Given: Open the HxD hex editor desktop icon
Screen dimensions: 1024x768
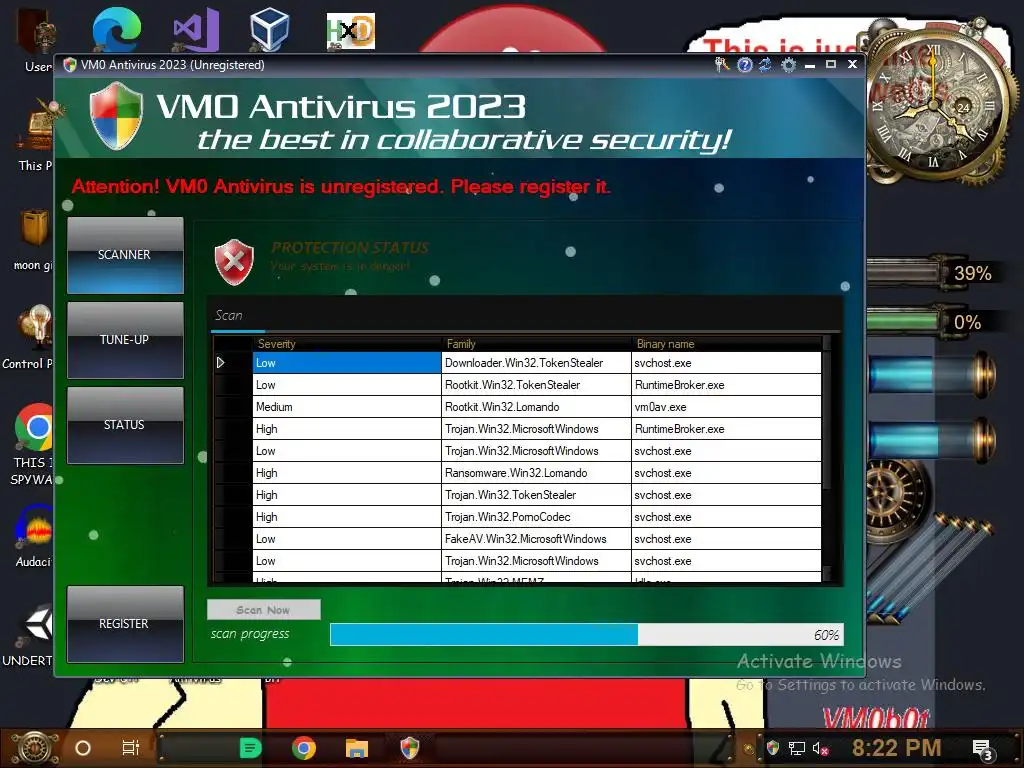Looking at the screenshot, I should pos(351,31).
